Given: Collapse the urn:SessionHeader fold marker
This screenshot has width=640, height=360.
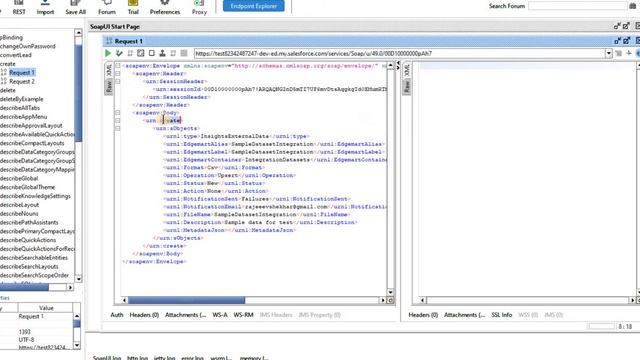Looking at the screenshot, I should point(118,81).
